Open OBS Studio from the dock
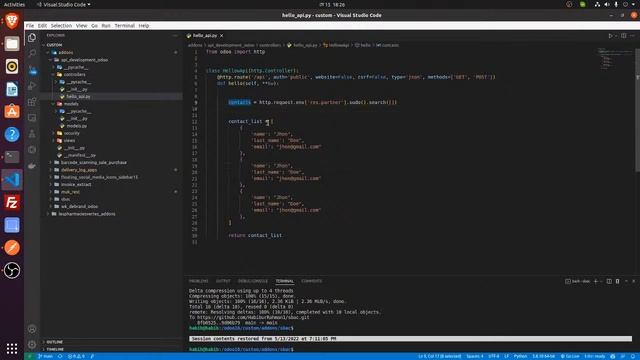The width and height of the screenshot is (640, 360). [12, 270]
